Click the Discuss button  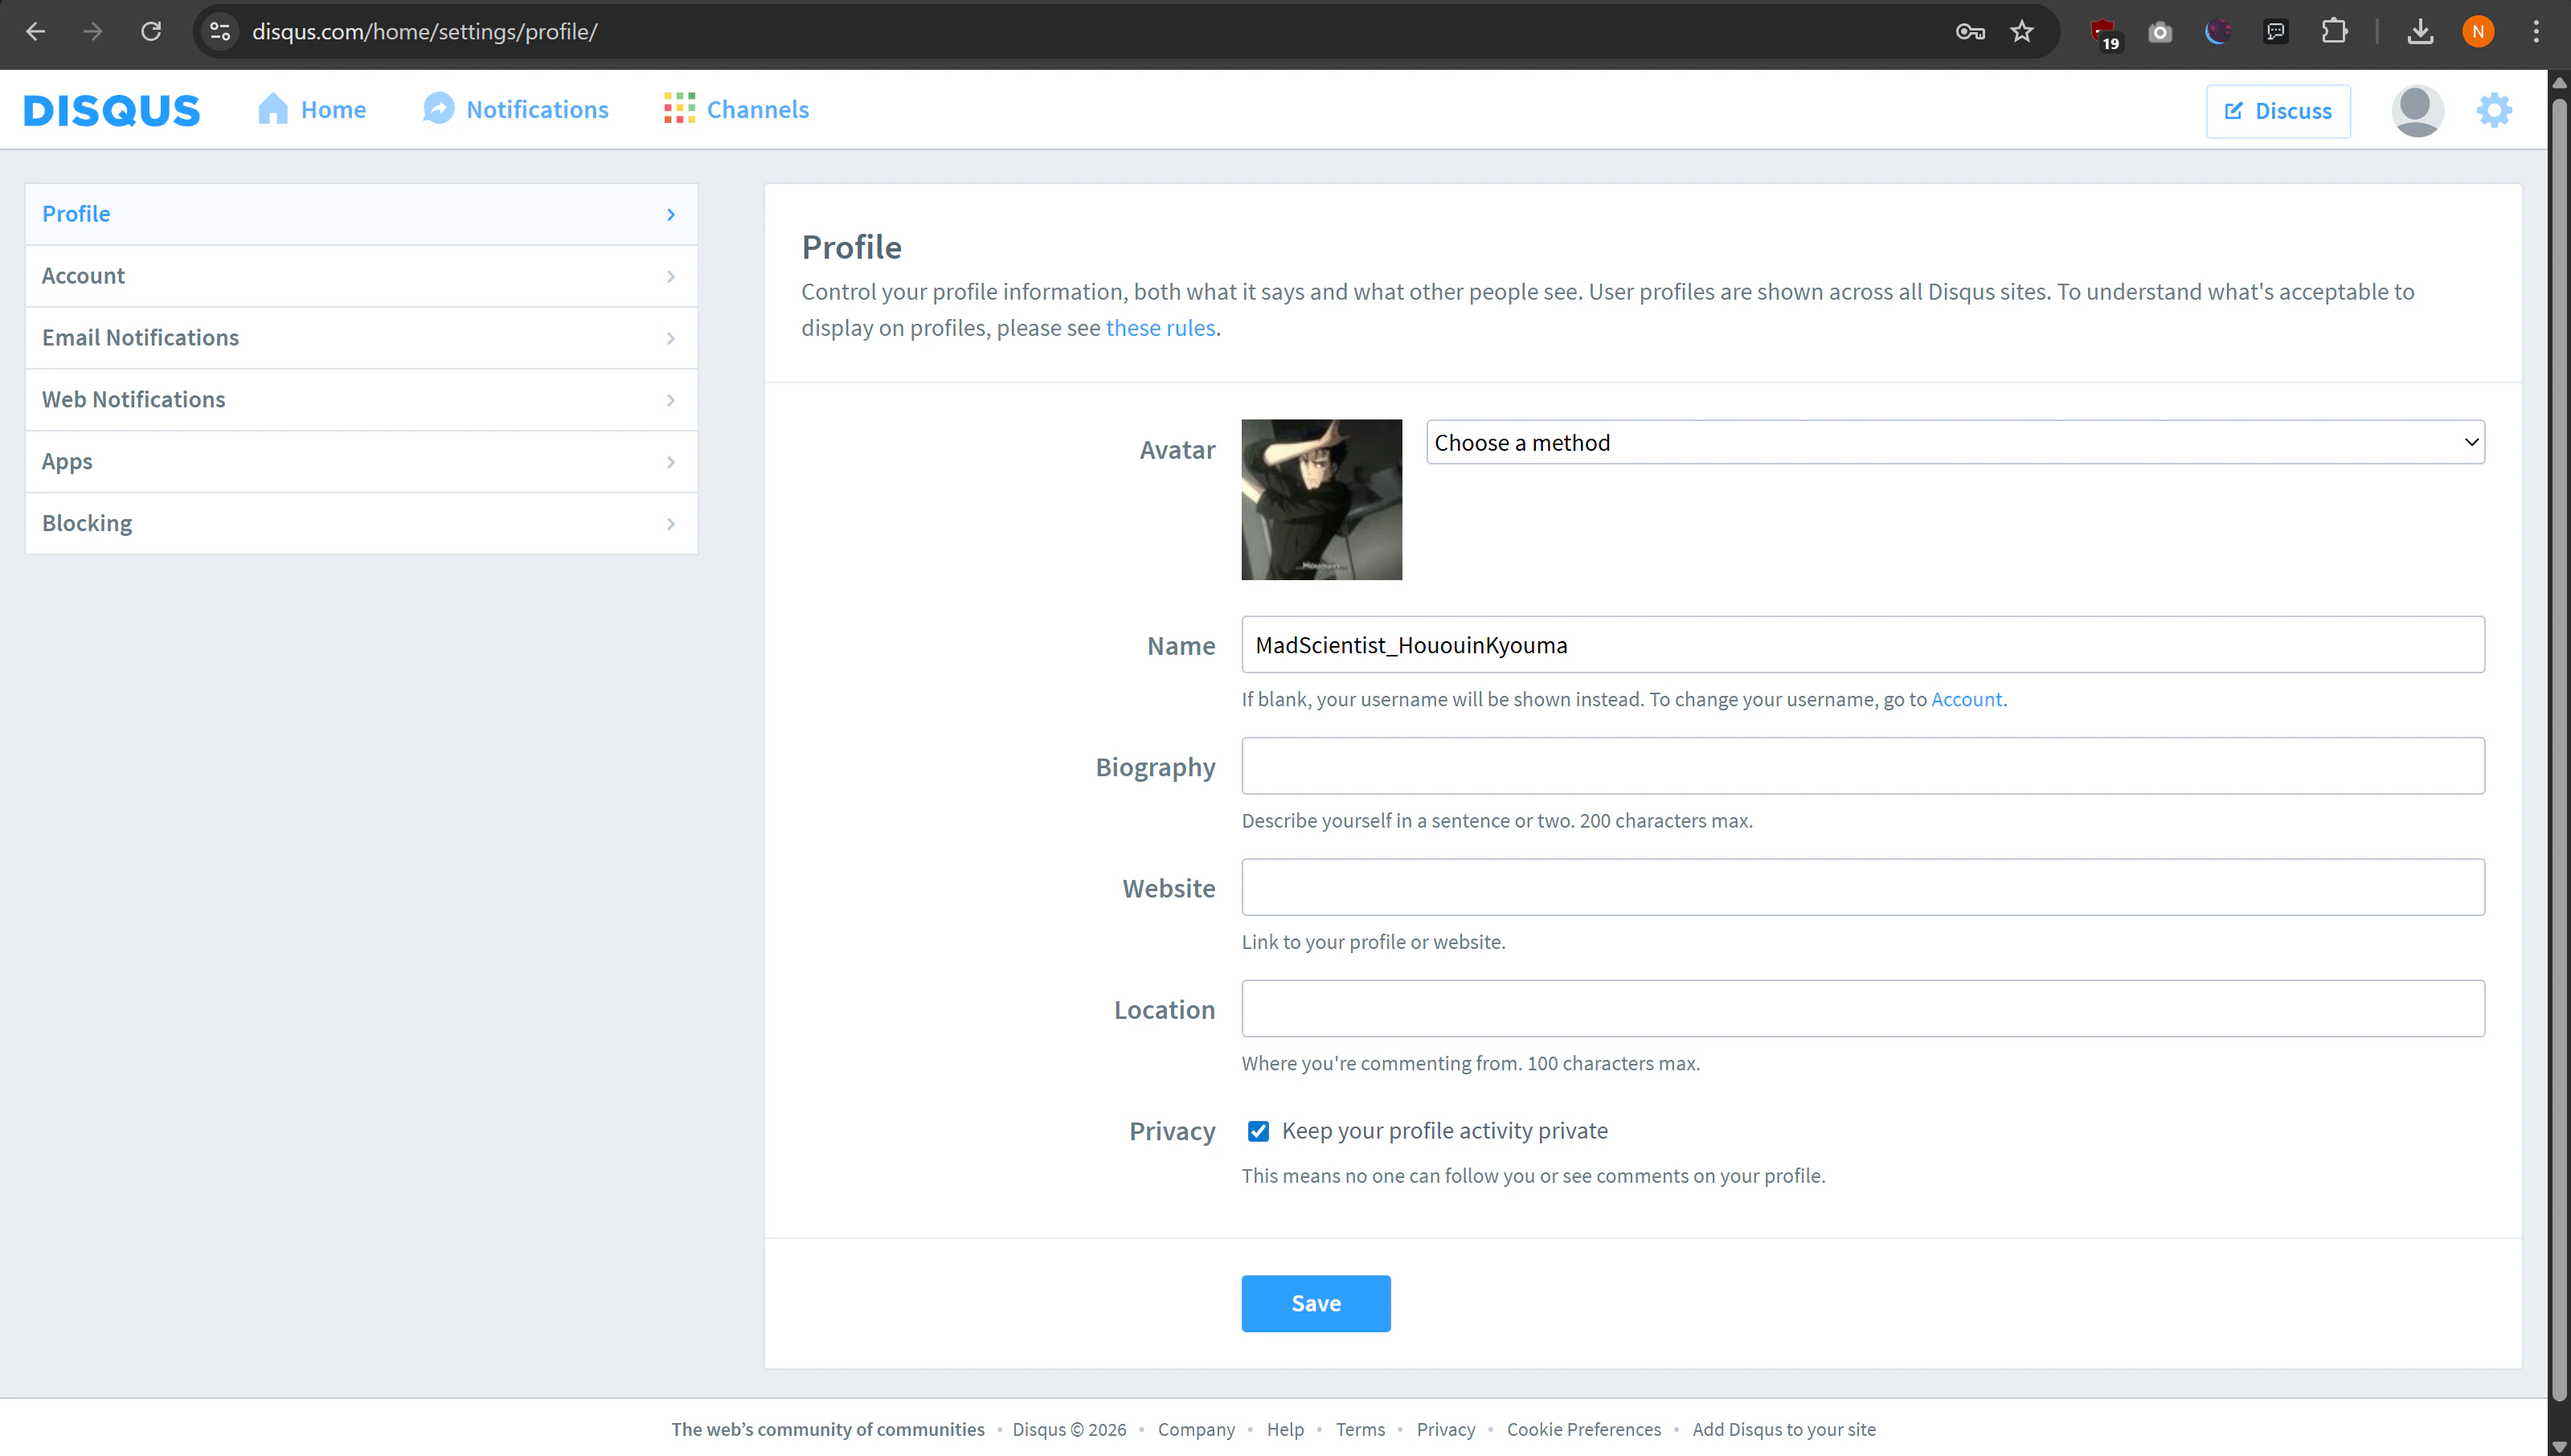pos(2277,111)
